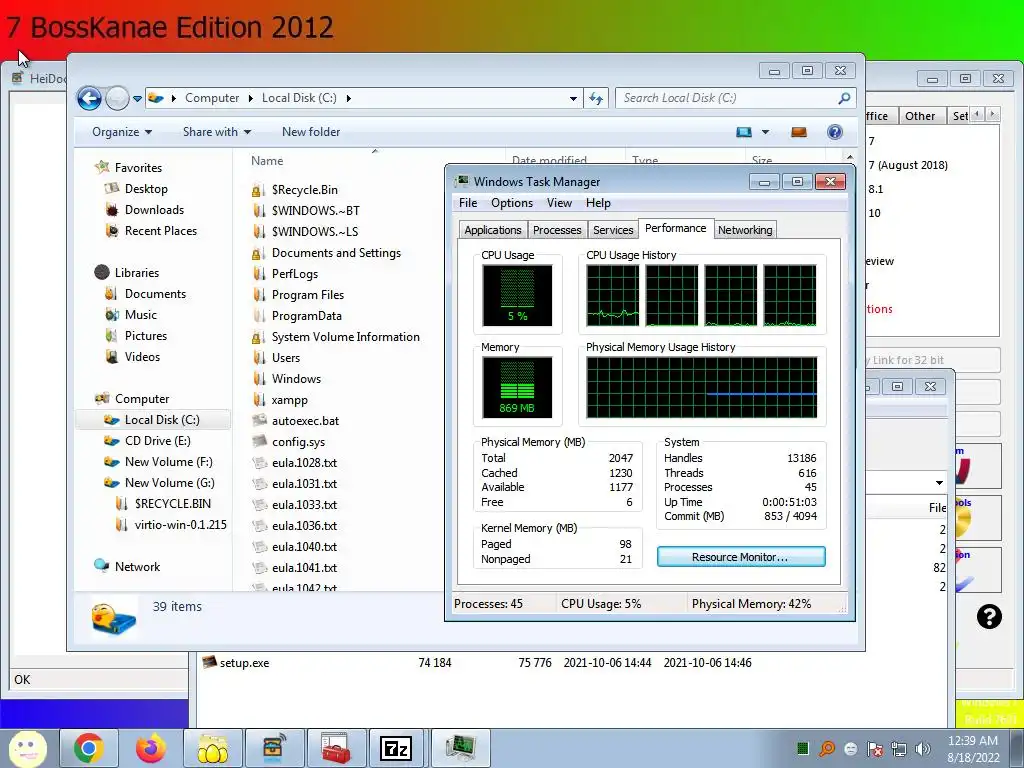Select the xampp folder
Viewport: 1024px width, 768px height.
pyautogui.click(x=289, y=400)
